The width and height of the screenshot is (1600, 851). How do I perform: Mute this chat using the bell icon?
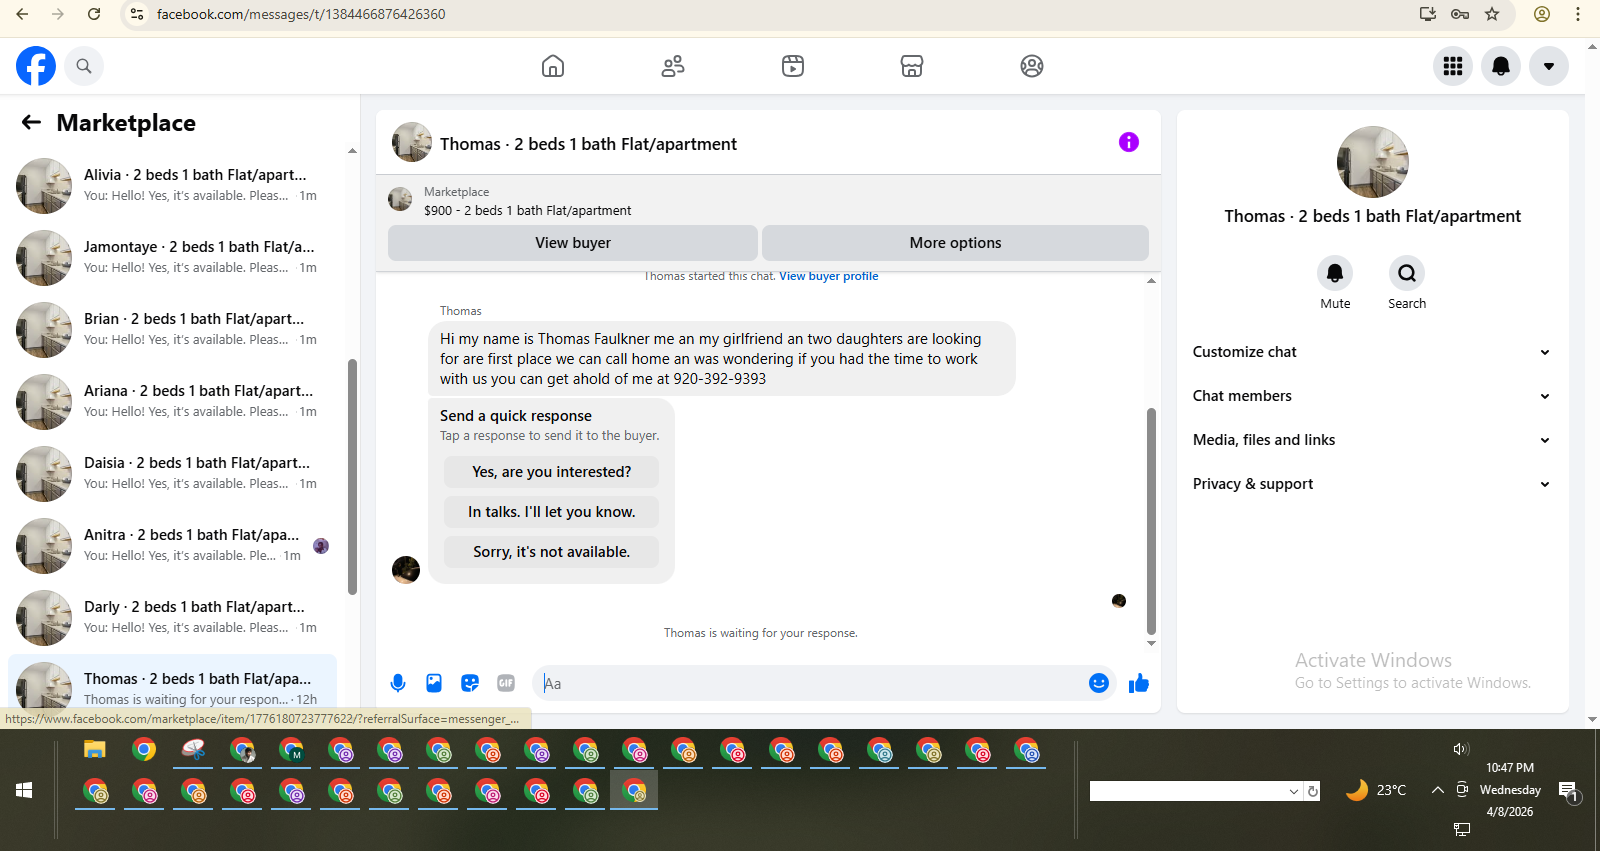1335,273
